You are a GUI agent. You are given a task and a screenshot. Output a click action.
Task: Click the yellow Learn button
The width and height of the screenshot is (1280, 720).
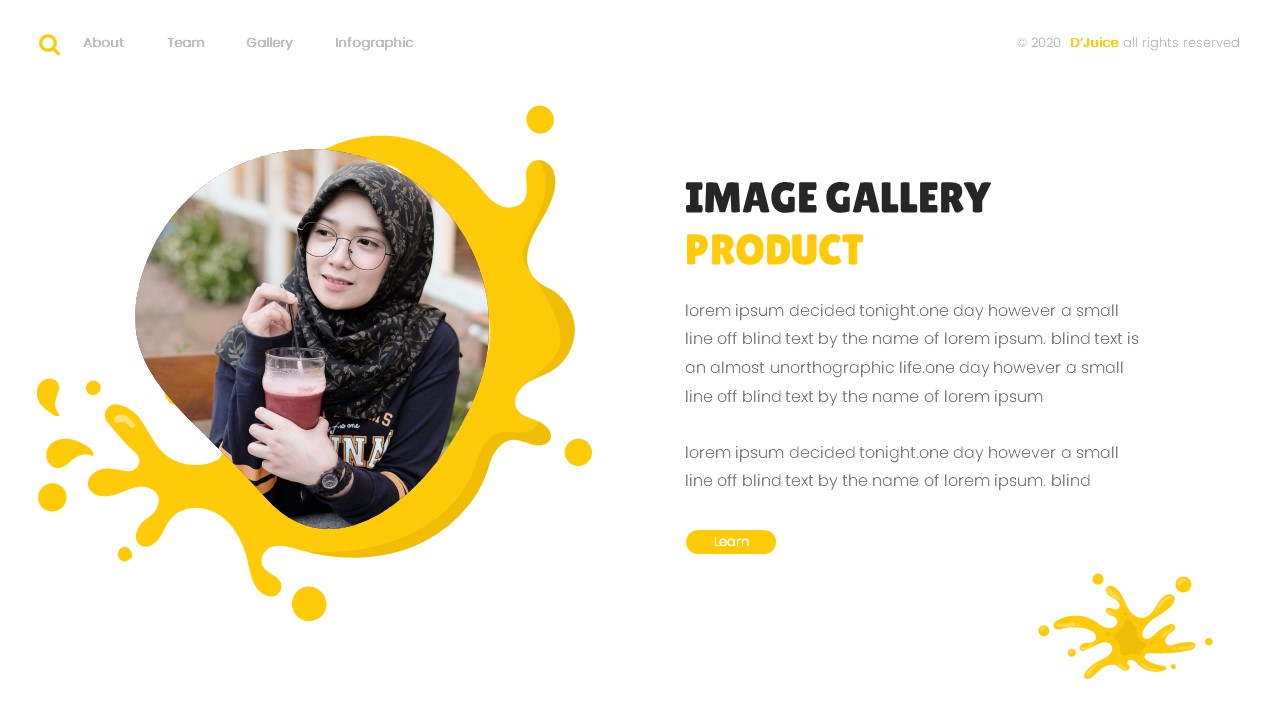[x=731, y=542]
